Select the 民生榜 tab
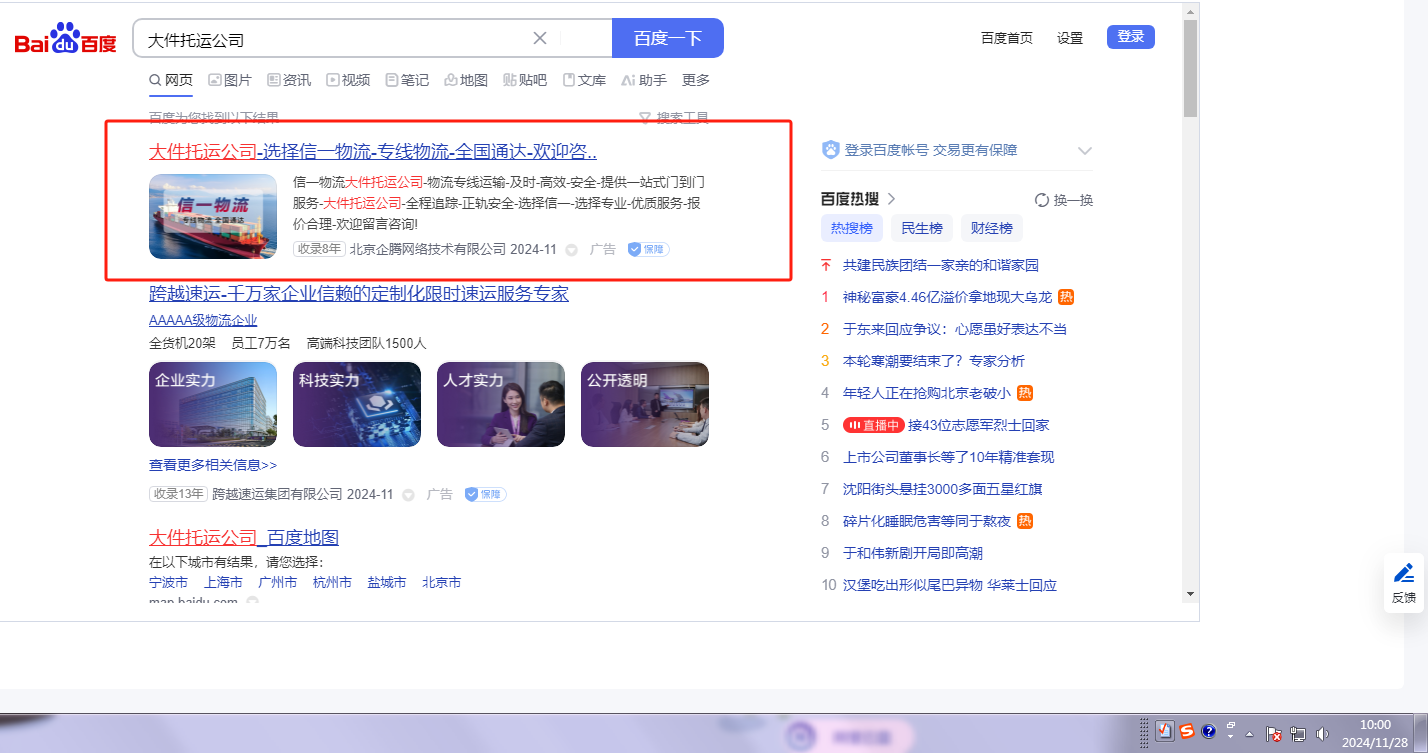 click(922, 228)
